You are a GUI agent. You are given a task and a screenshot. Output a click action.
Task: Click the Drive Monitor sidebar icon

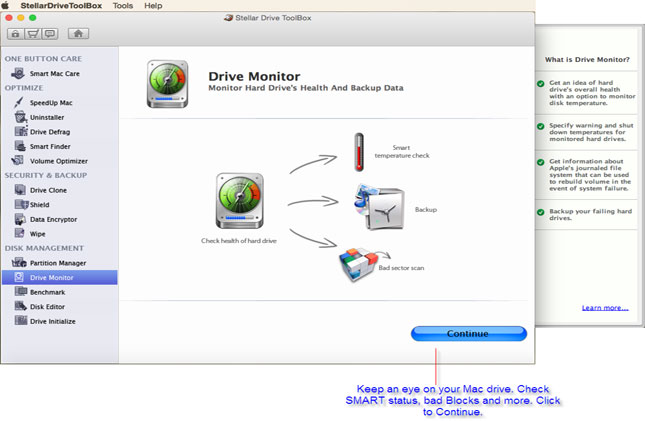tap(19, 277)
